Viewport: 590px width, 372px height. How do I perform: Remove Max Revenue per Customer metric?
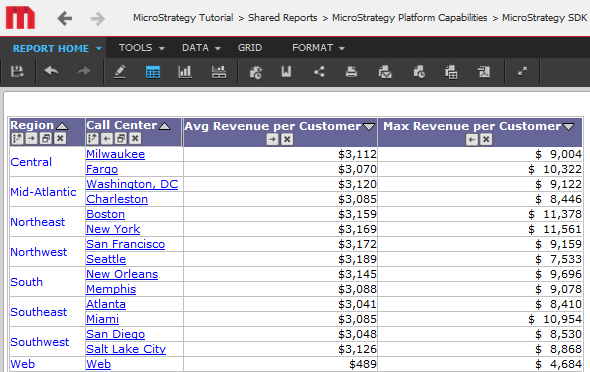pos(486,140)
